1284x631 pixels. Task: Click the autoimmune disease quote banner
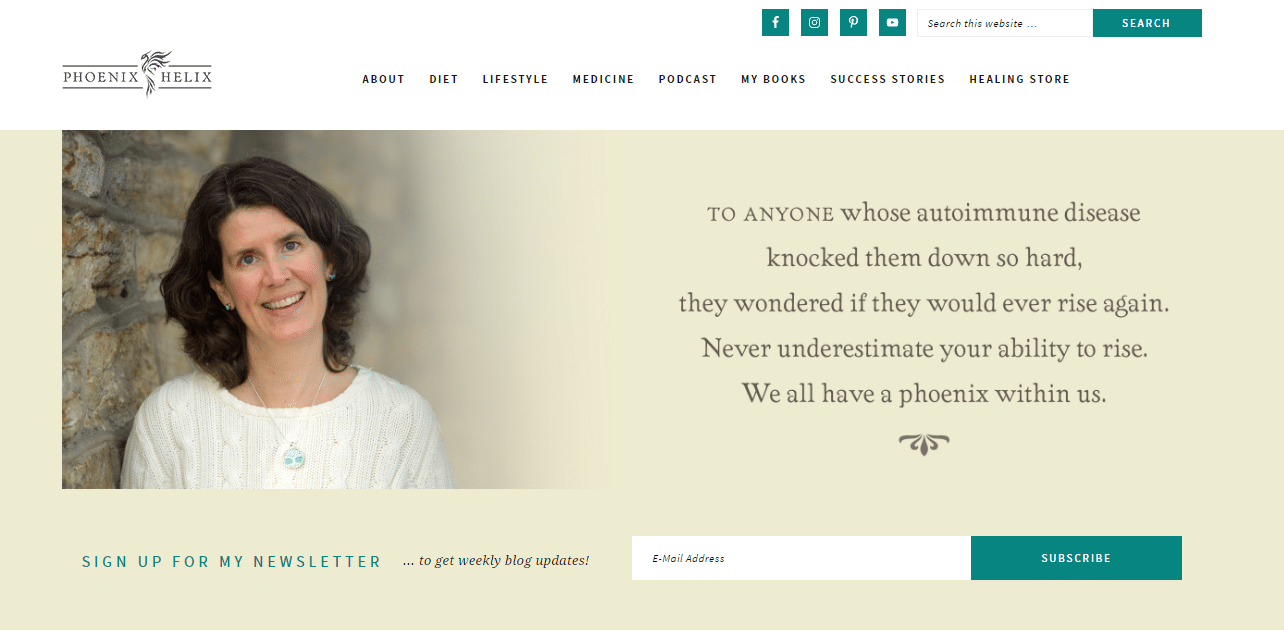[x=923, y=303]
